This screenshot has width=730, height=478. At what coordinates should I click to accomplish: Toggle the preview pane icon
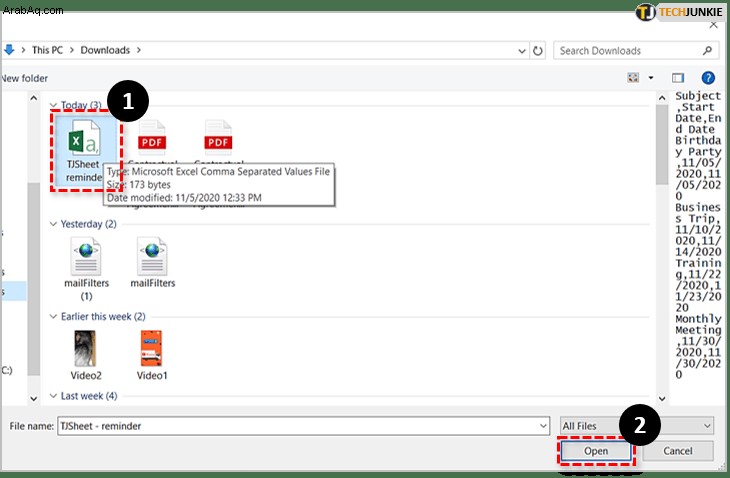(678, 78)
